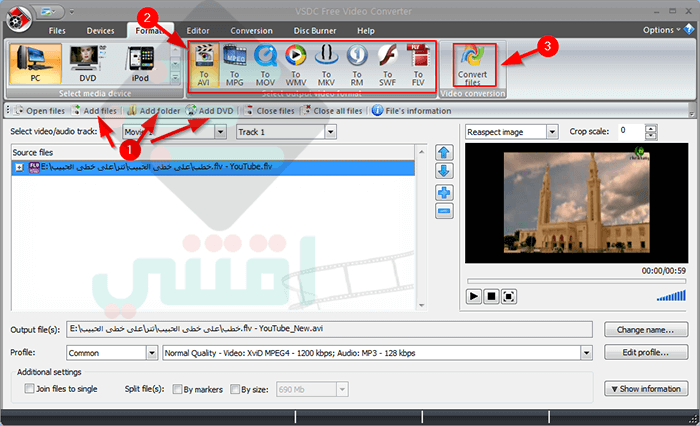Open the Editor ribbon tab
This screenshot has width=700, height=426.
tap(198, 31)
